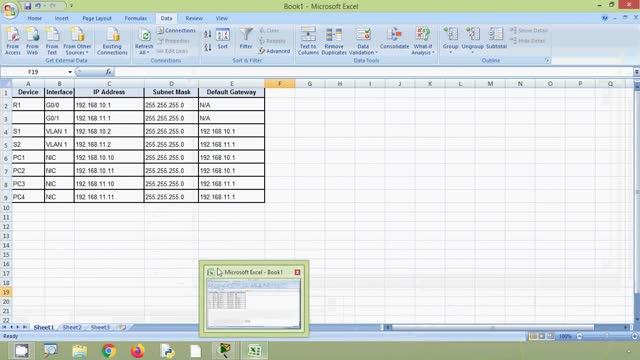The image size is (640, 360).
Task: Click the Zoom In plus button
Action: point(635,336)
